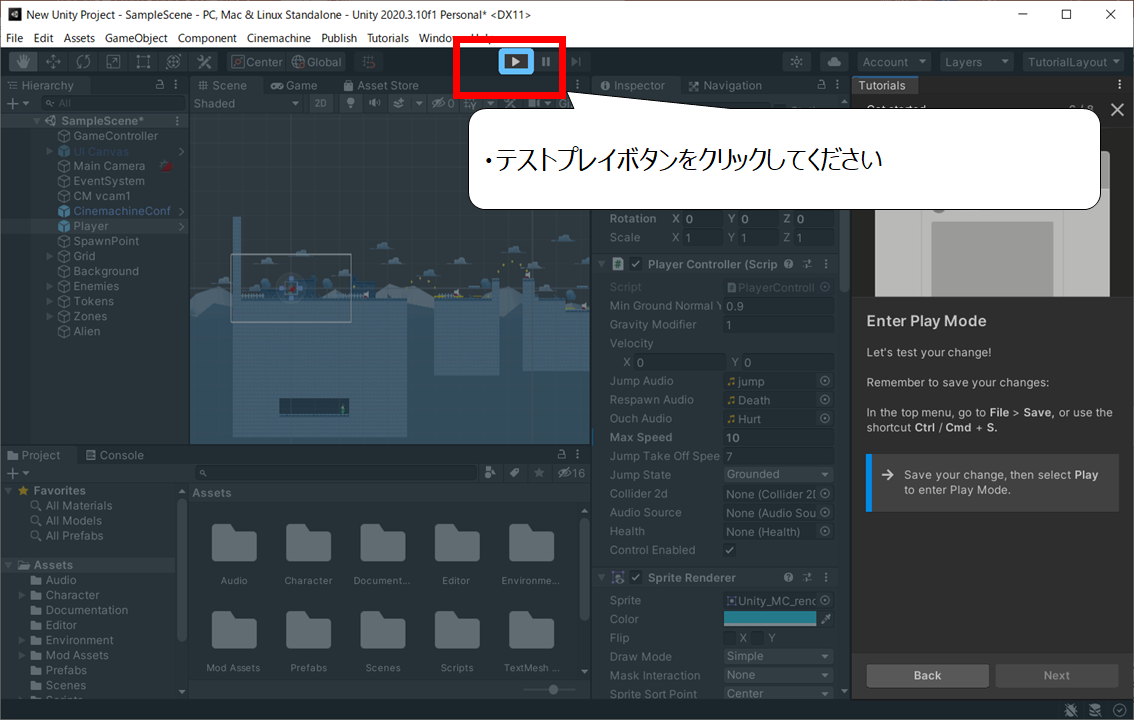
Task: Open the custom editor tools icon
Action: tap(204, 62)
